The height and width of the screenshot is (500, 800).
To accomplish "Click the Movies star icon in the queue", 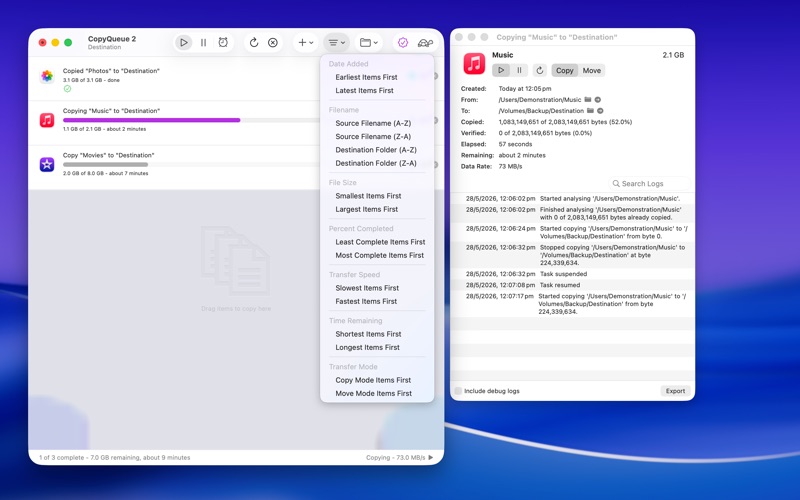I will [x=47, y=164].
